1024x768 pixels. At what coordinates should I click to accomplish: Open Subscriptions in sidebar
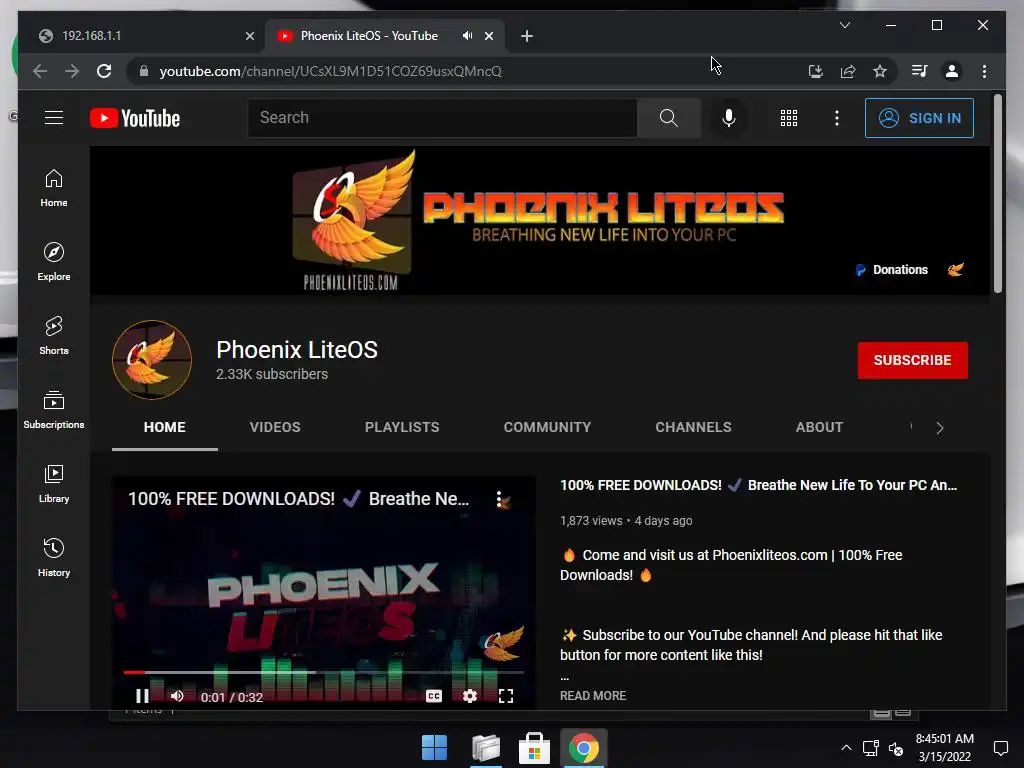point(54,409)
